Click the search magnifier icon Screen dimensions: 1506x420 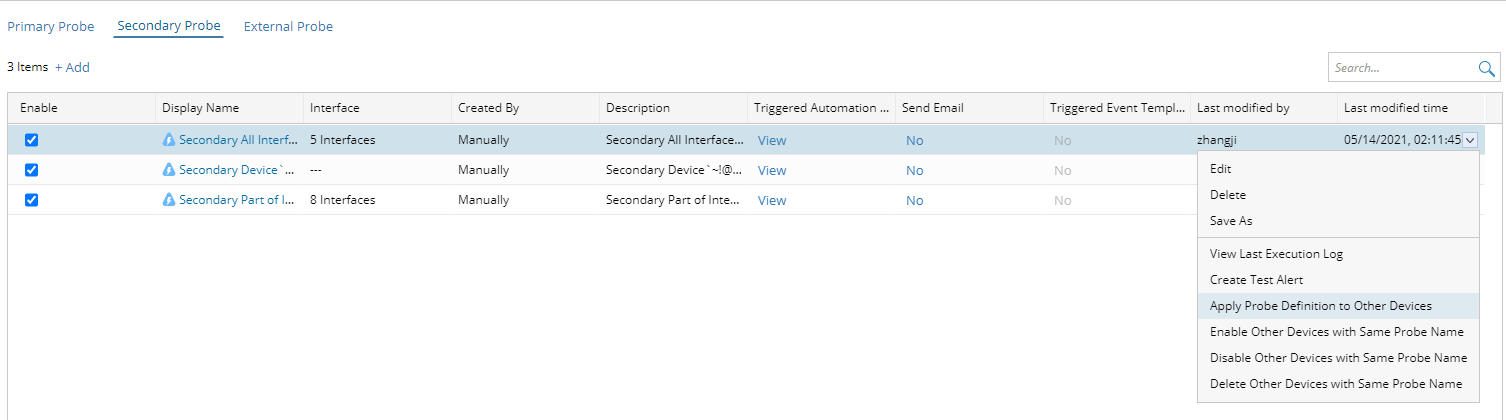pos(1486,68)
